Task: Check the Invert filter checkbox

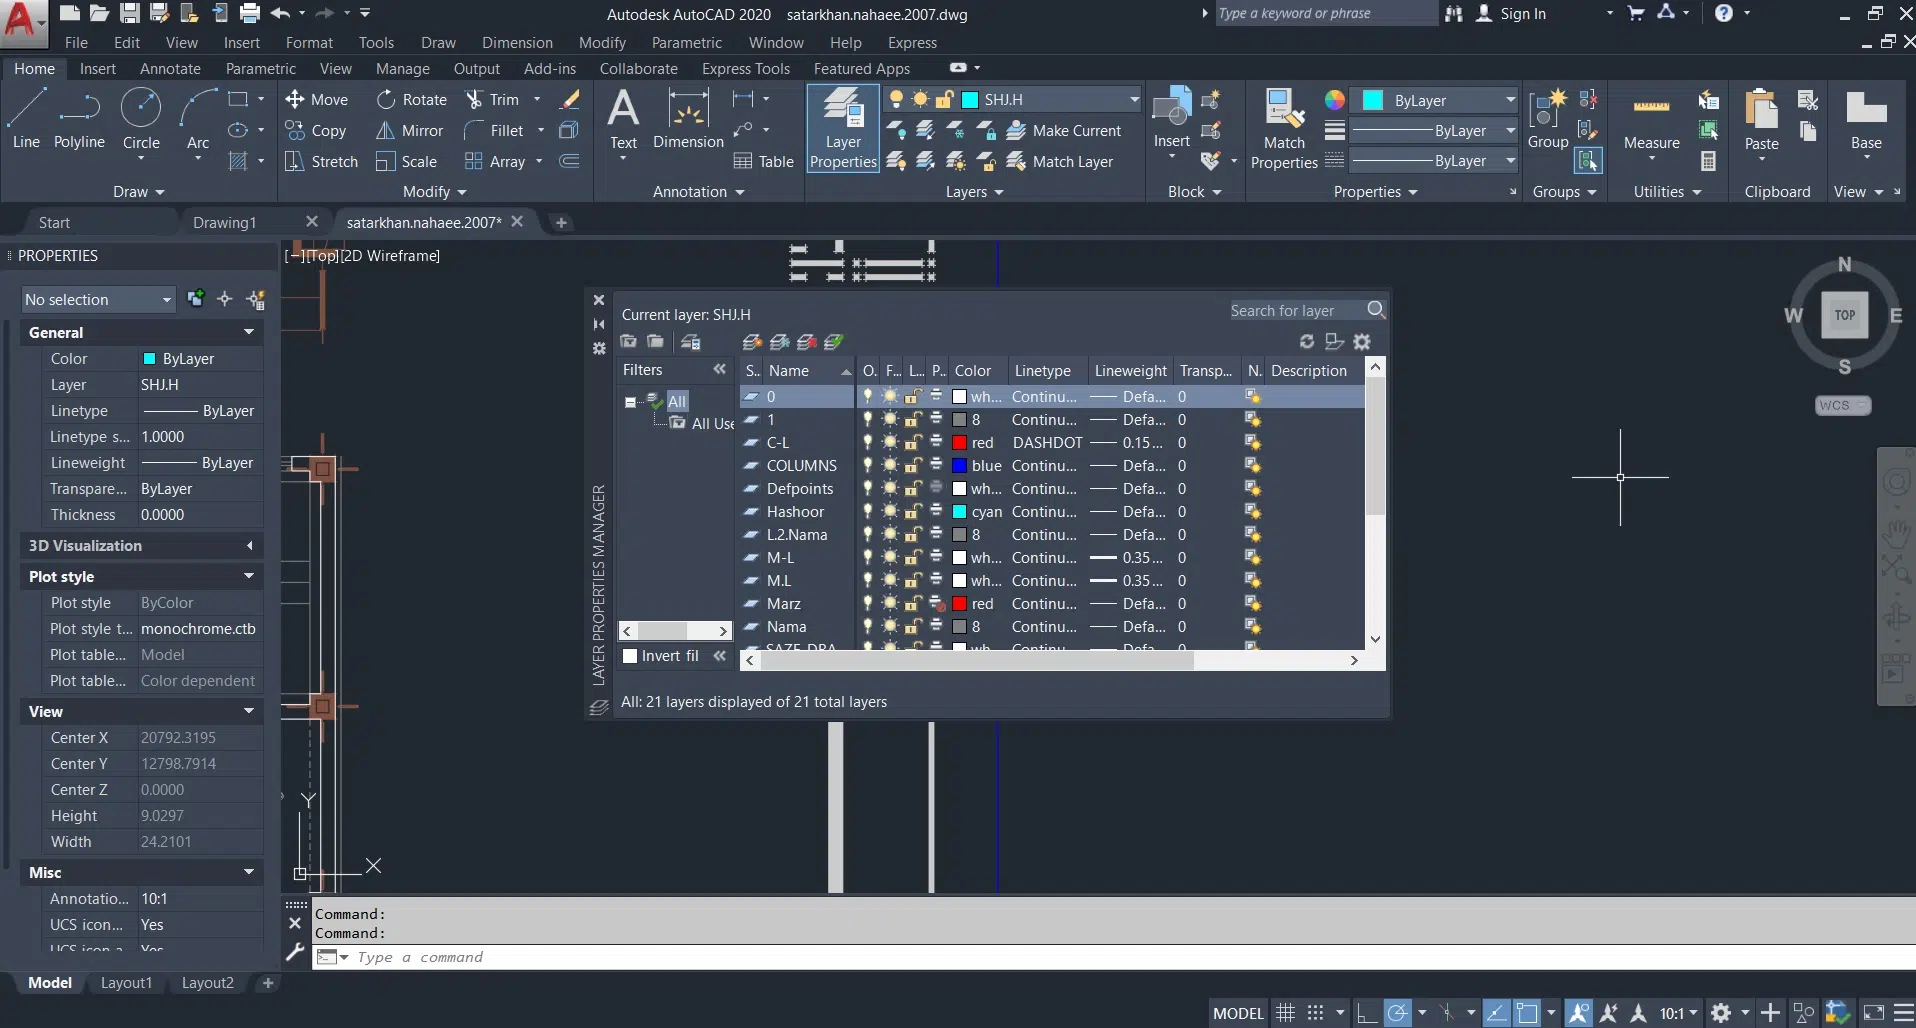Action: tap(630, 656)
